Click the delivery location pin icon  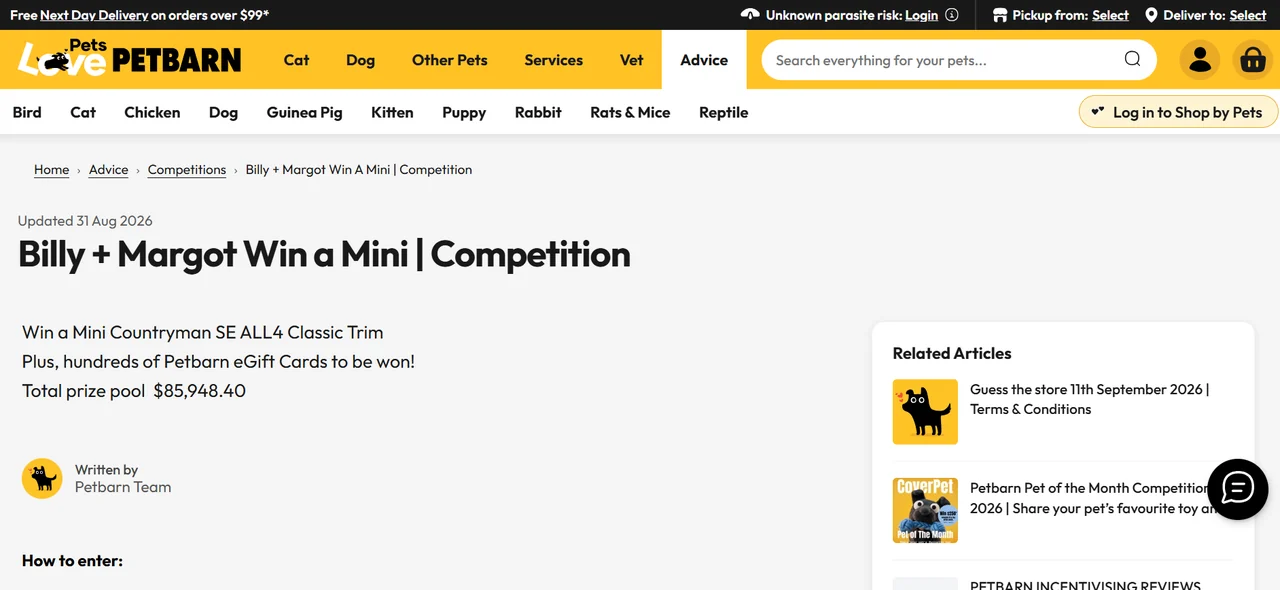(1151, 15)
